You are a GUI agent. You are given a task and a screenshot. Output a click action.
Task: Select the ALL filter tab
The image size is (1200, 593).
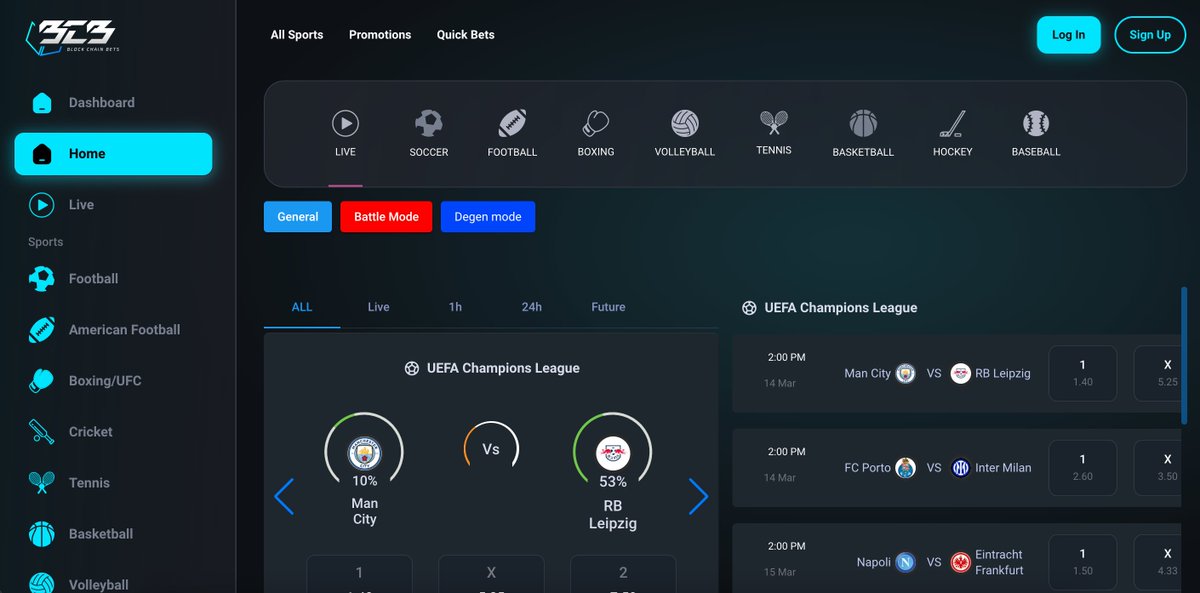pos(302,307)
